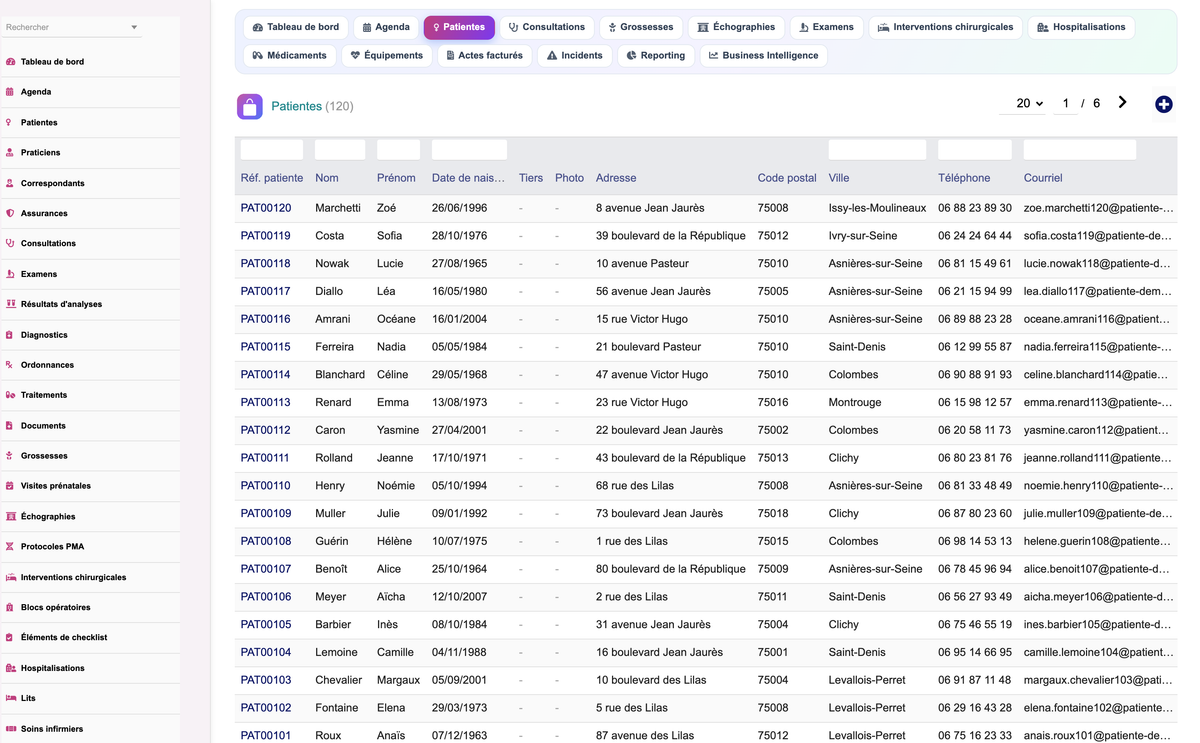
Task: Open Business Intelligence top tab
Action: coord(764,55)
